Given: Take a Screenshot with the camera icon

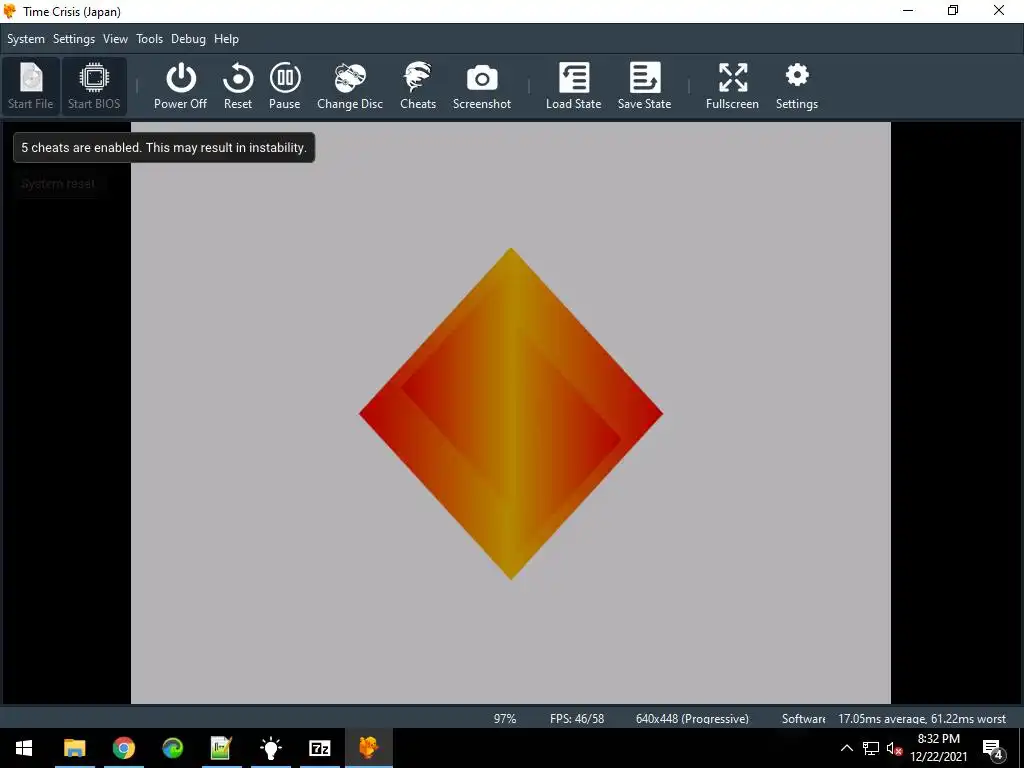Looking at the screenshot, I should [482, 86].
